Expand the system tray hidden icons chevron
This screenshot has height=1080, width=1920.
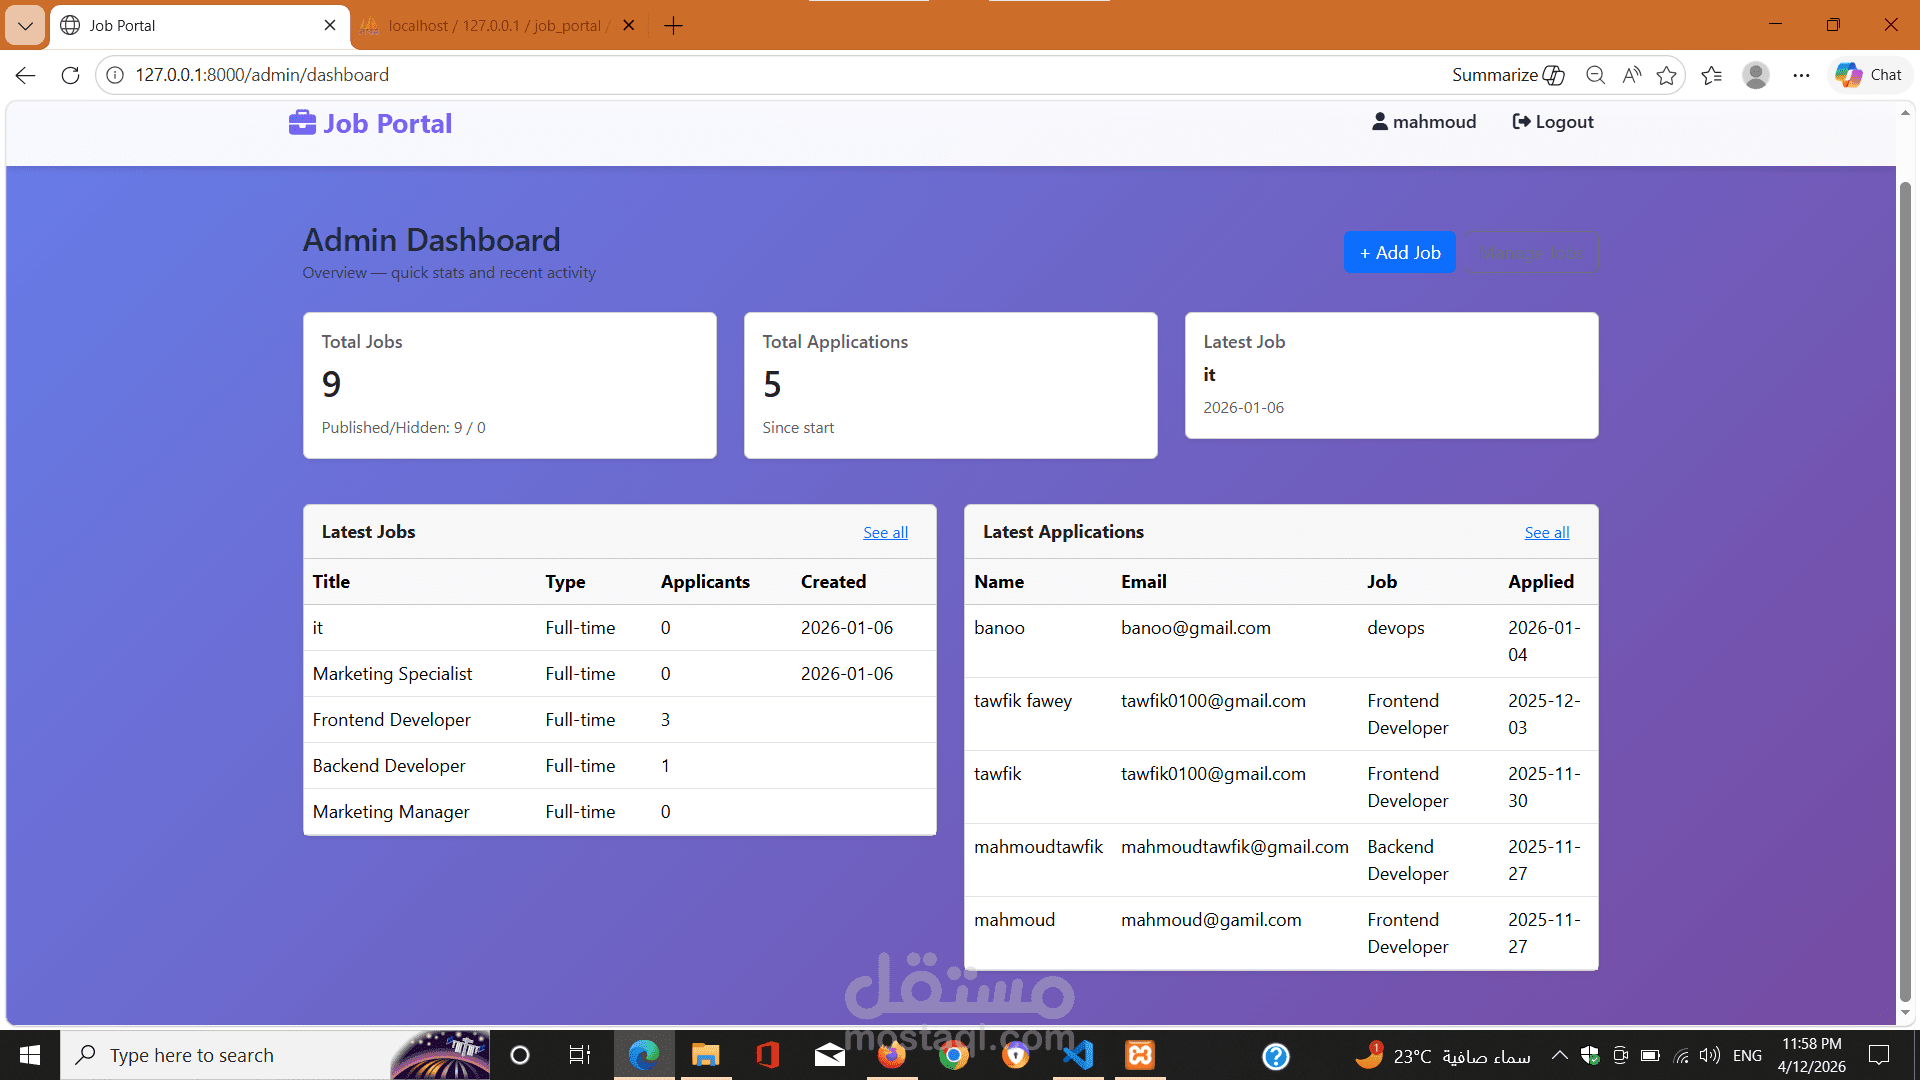[x=1559, y=1055]
